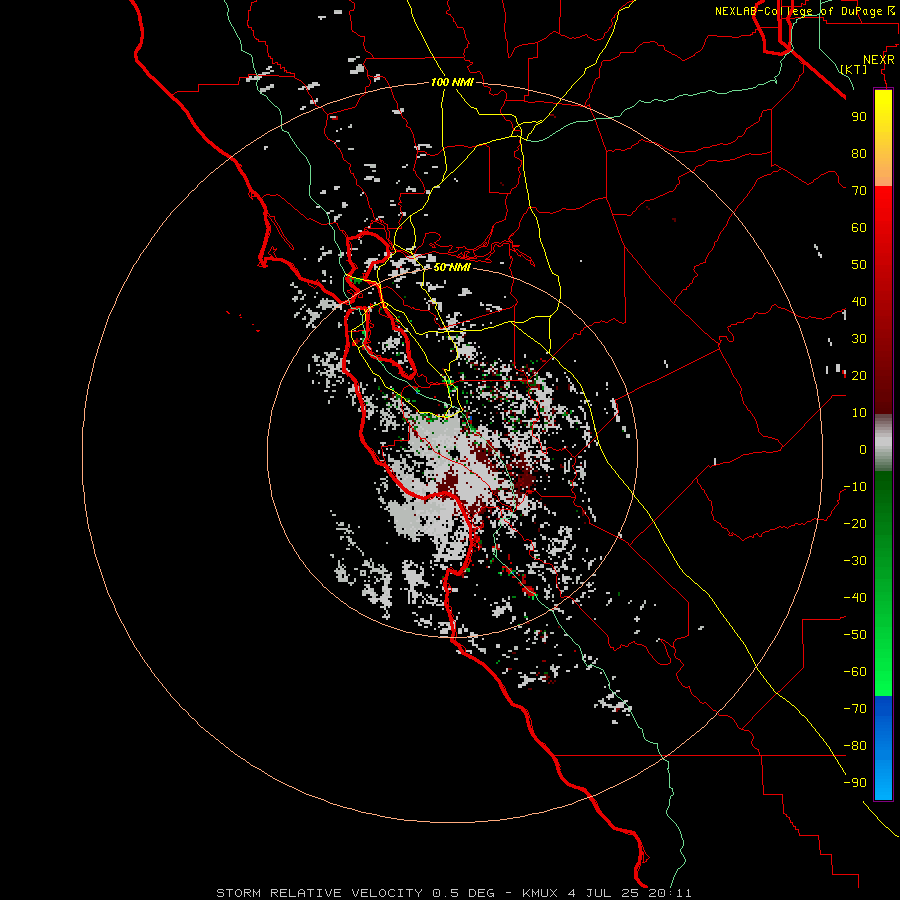
Task: Click the -60 value on velocity scale
Action: click(x=855, y=672)
